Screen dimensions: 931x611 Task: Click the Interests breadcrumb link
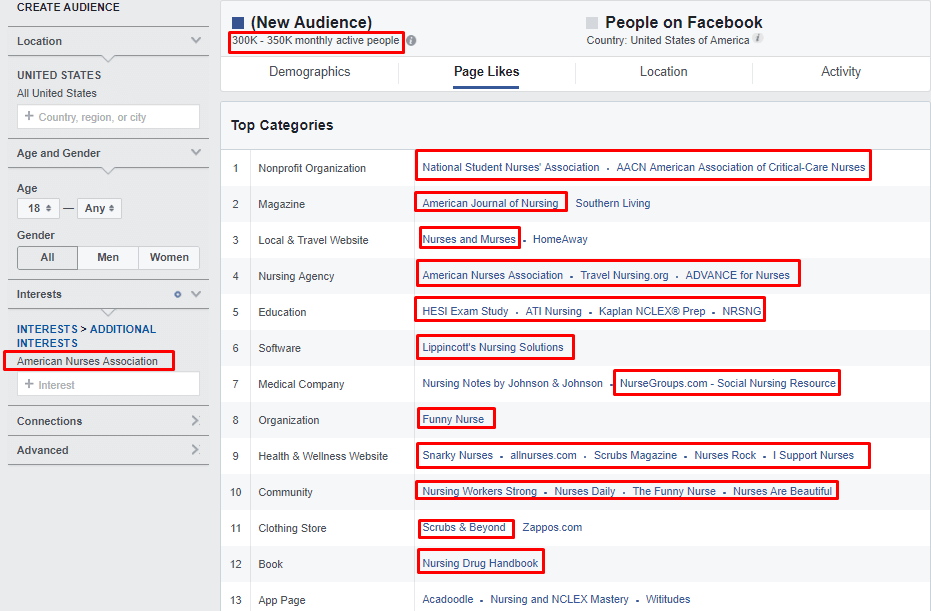pyautogui.click(x=47, y=329)
